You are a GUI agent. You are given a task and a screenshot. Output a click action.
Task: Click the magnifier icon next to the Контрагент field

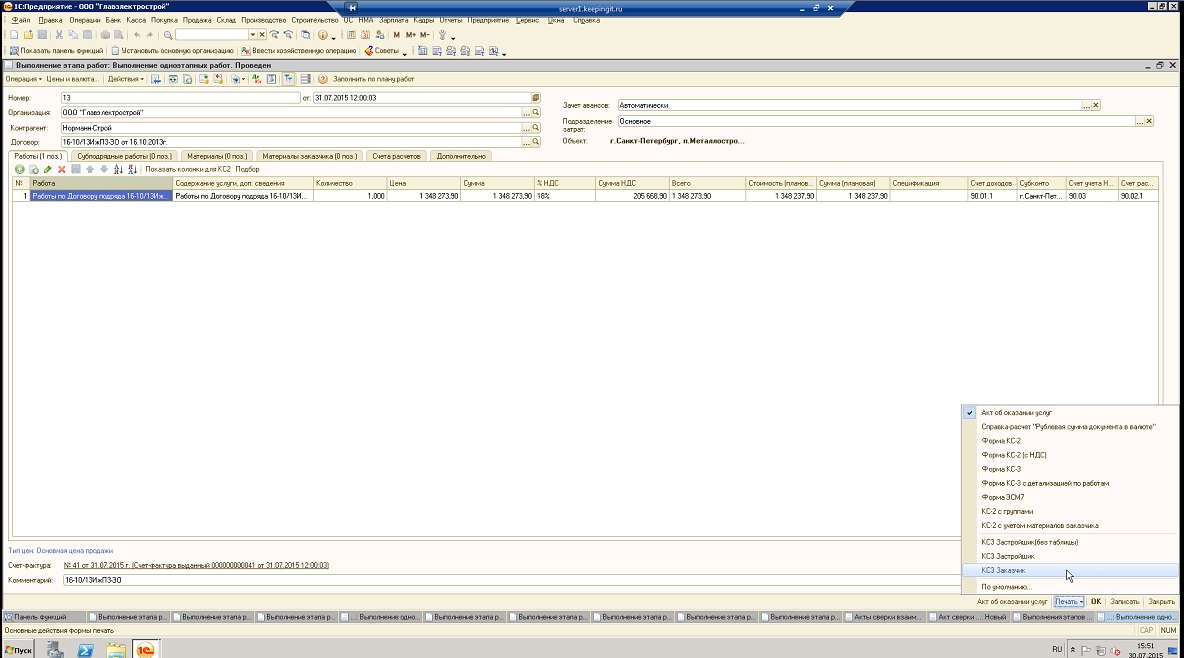click(x=536, y=128)
